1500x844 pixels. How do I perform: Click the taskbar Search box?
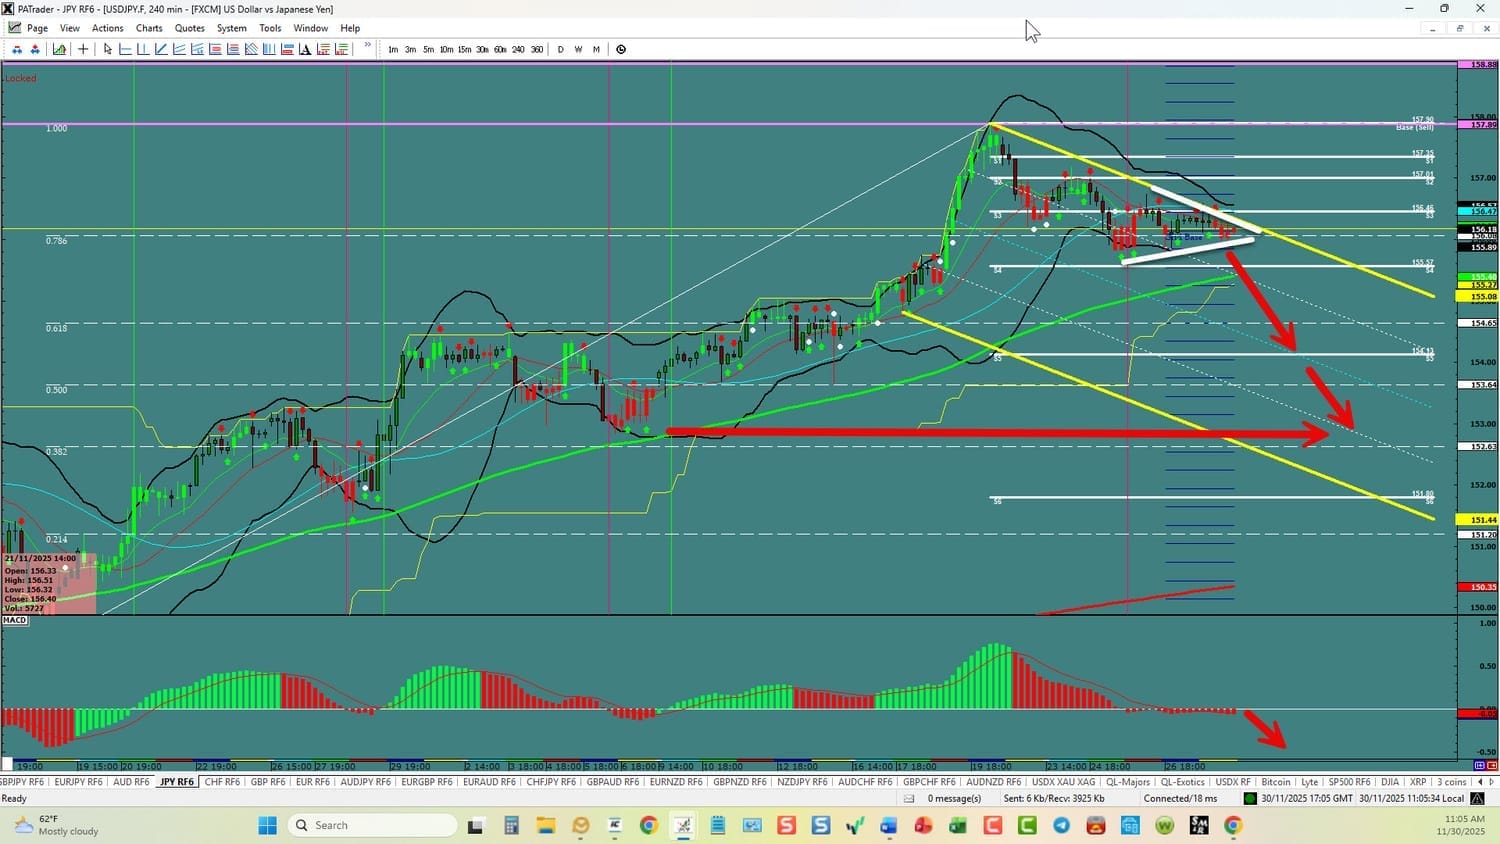(373, 825)
